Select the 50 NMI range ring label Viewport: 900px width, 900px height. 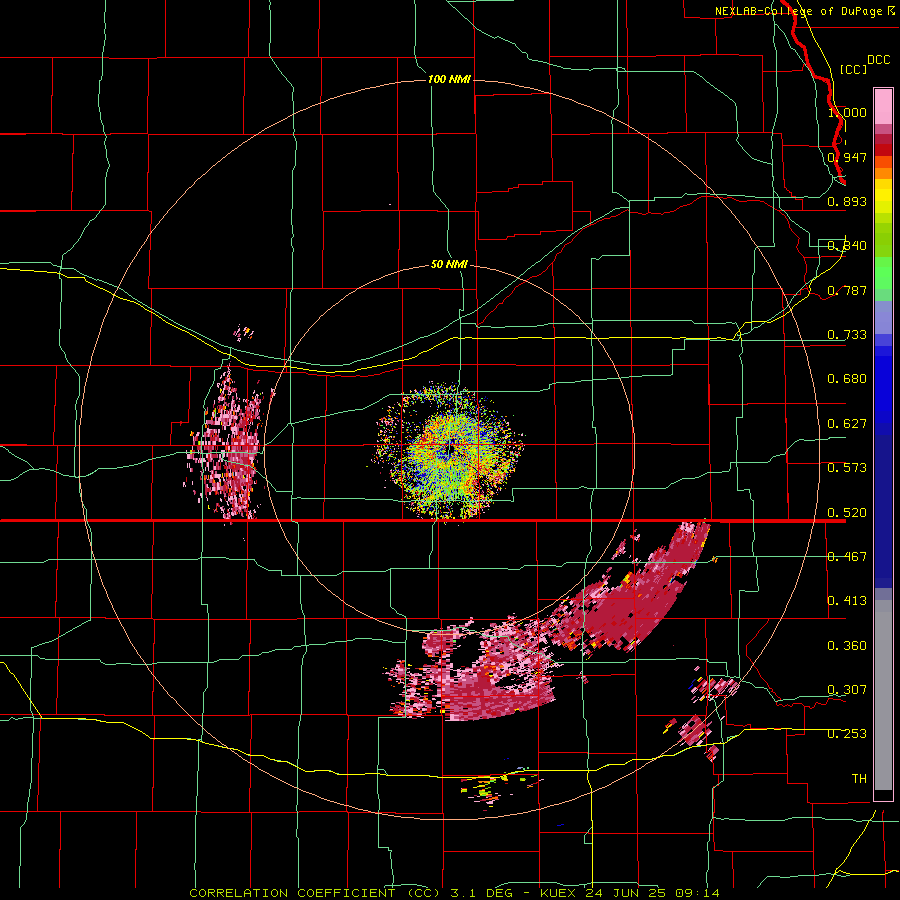point(449,264)
